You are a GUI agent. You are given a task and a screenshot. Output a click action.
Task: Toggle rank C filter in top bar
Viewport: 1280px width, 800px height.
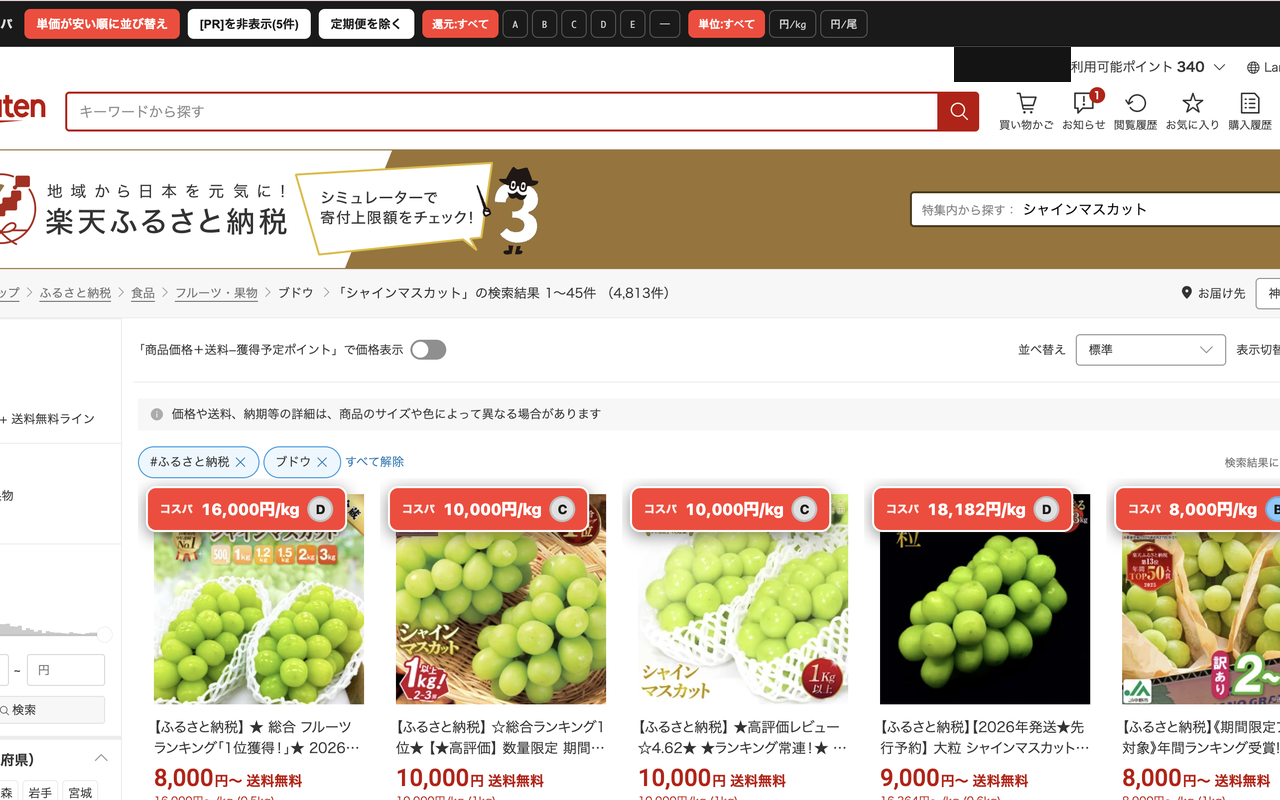pyautogui.click(x=574, y=24)
